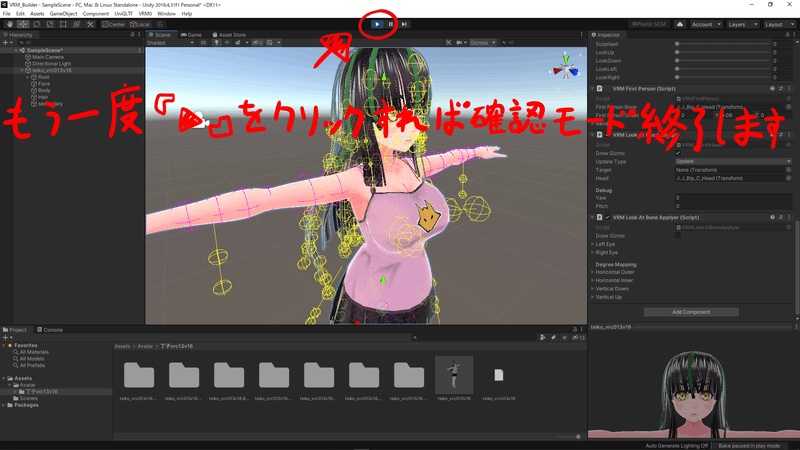Screen dimensions: 800x450
Task: Open the Gizmos dropdown
Action: (x=482, y=43)
